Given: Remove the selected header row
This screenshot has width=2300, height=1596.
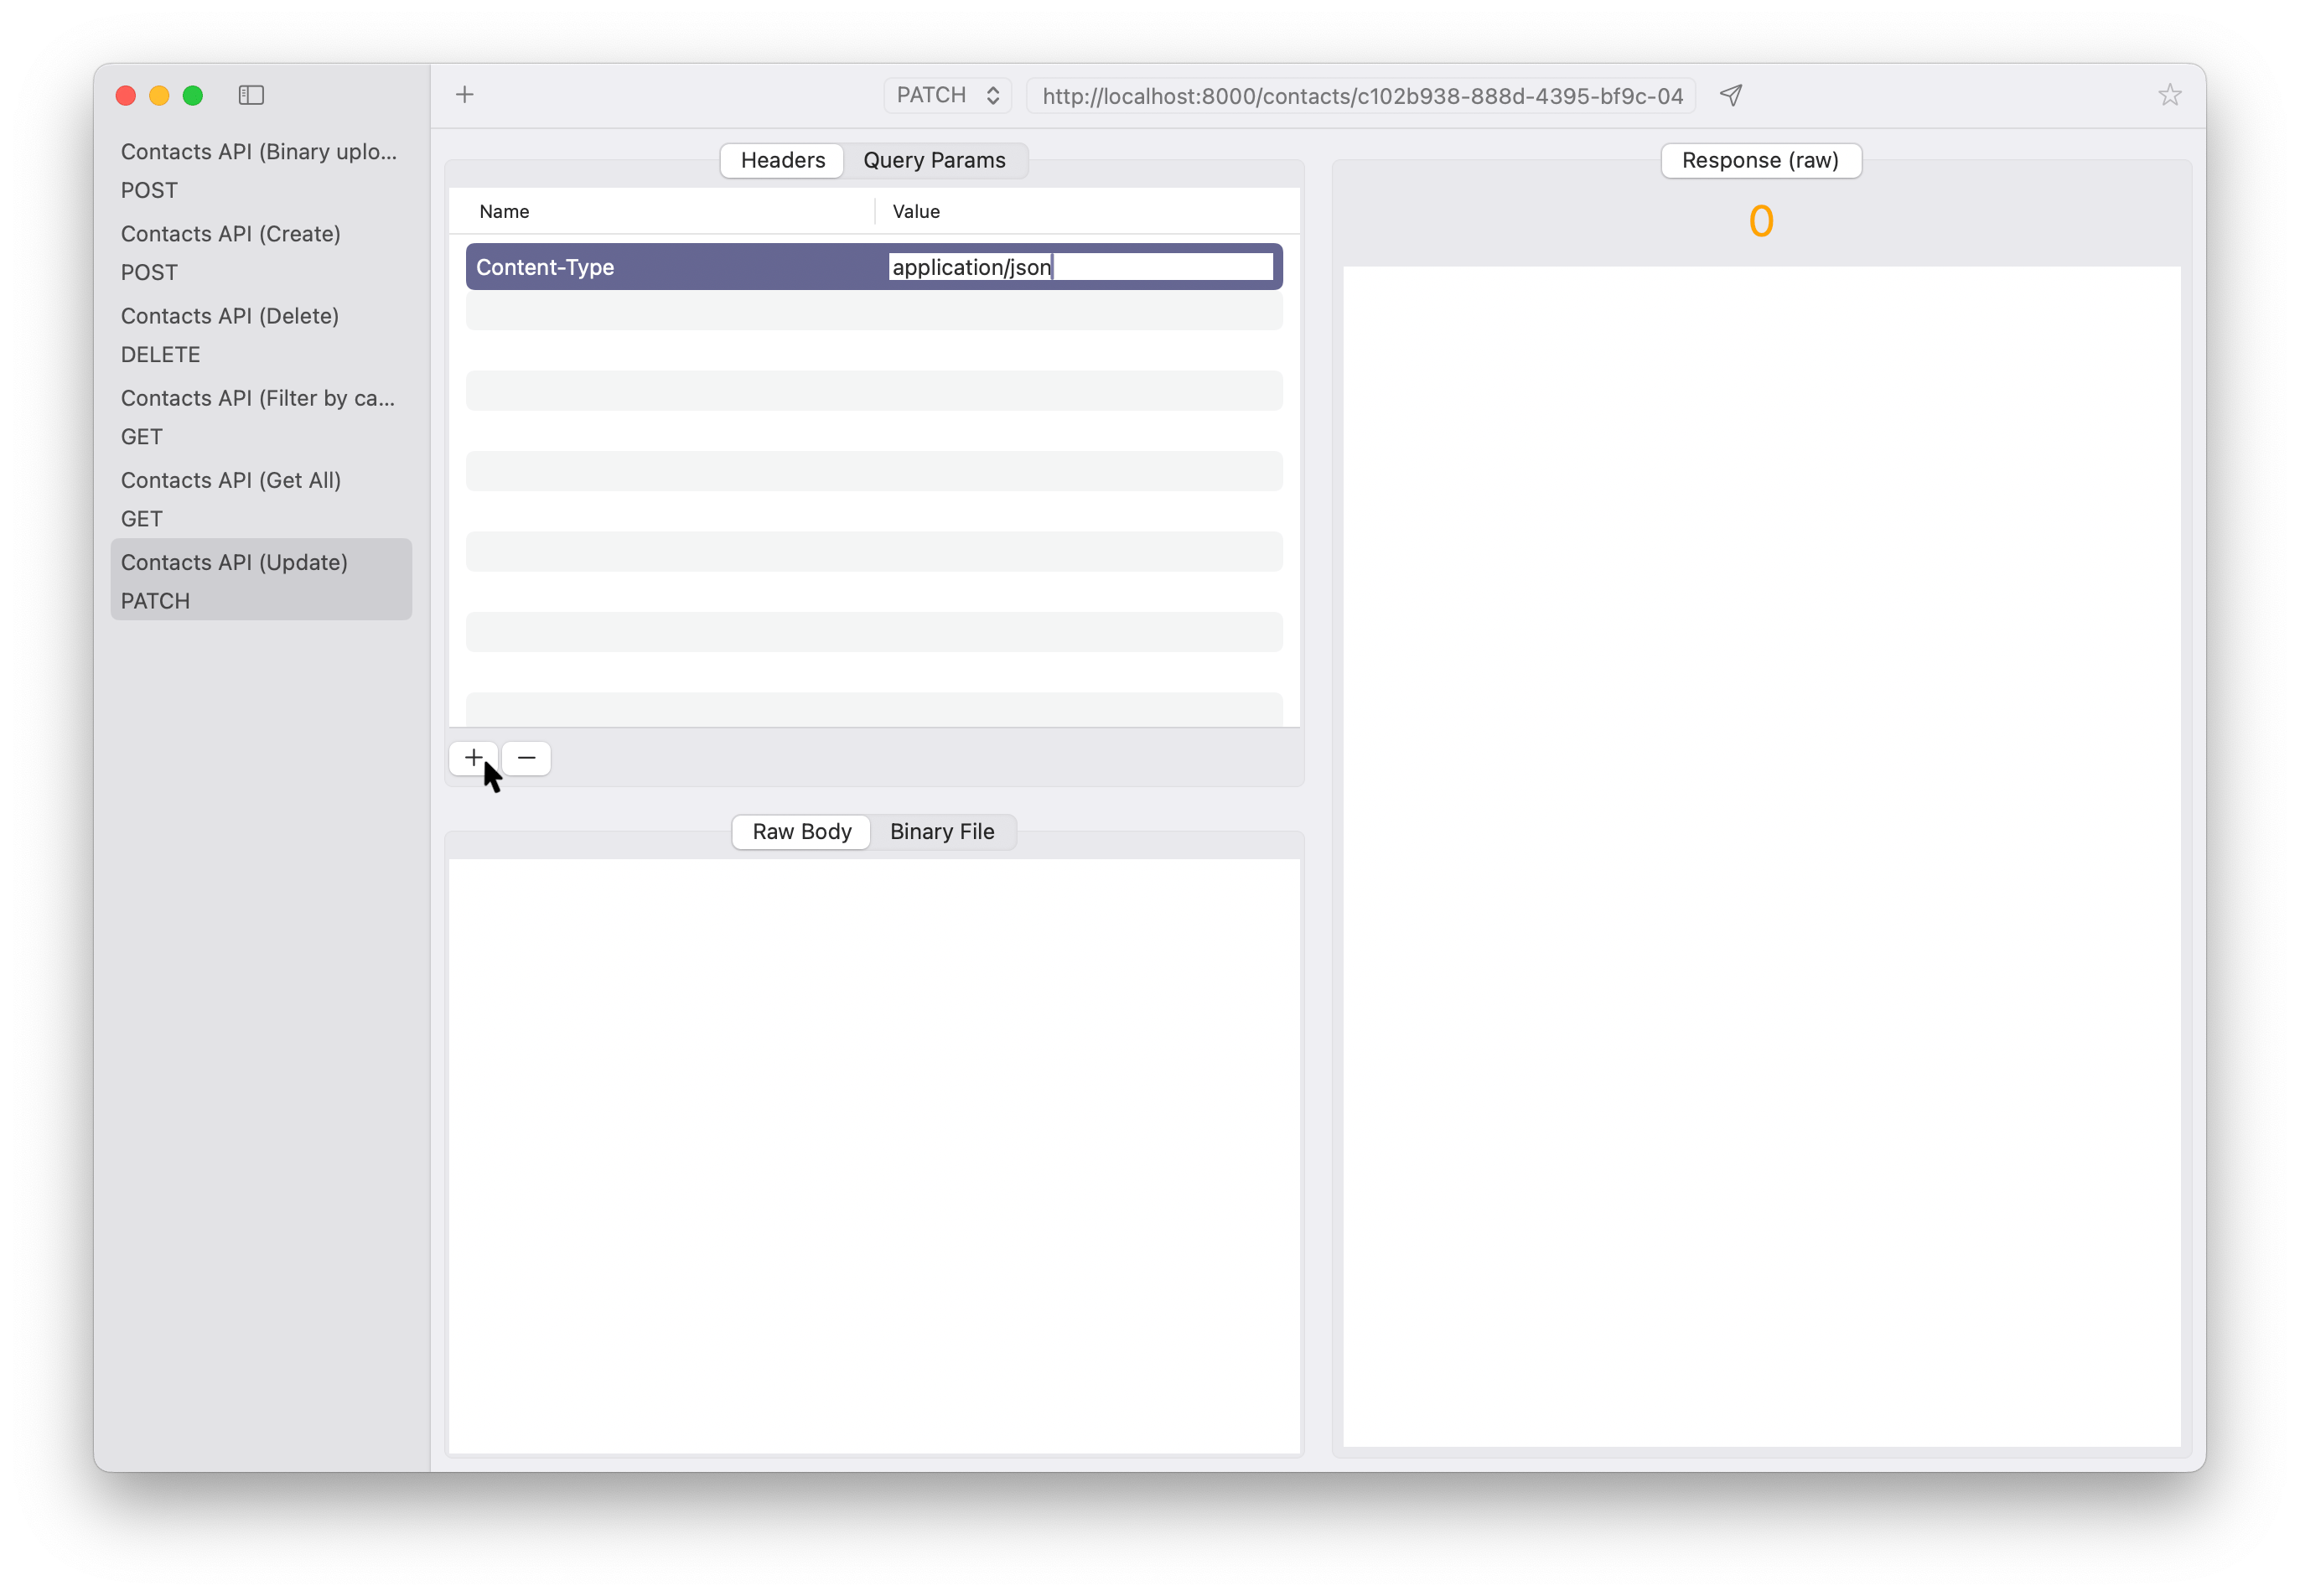Looking at the screenshot, I should 527,758.
